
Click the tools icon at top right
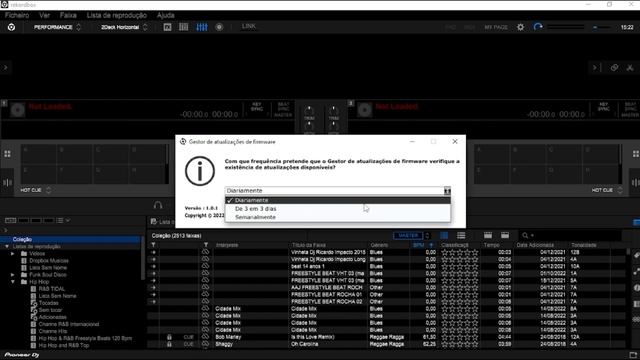(x=630, y=68)
